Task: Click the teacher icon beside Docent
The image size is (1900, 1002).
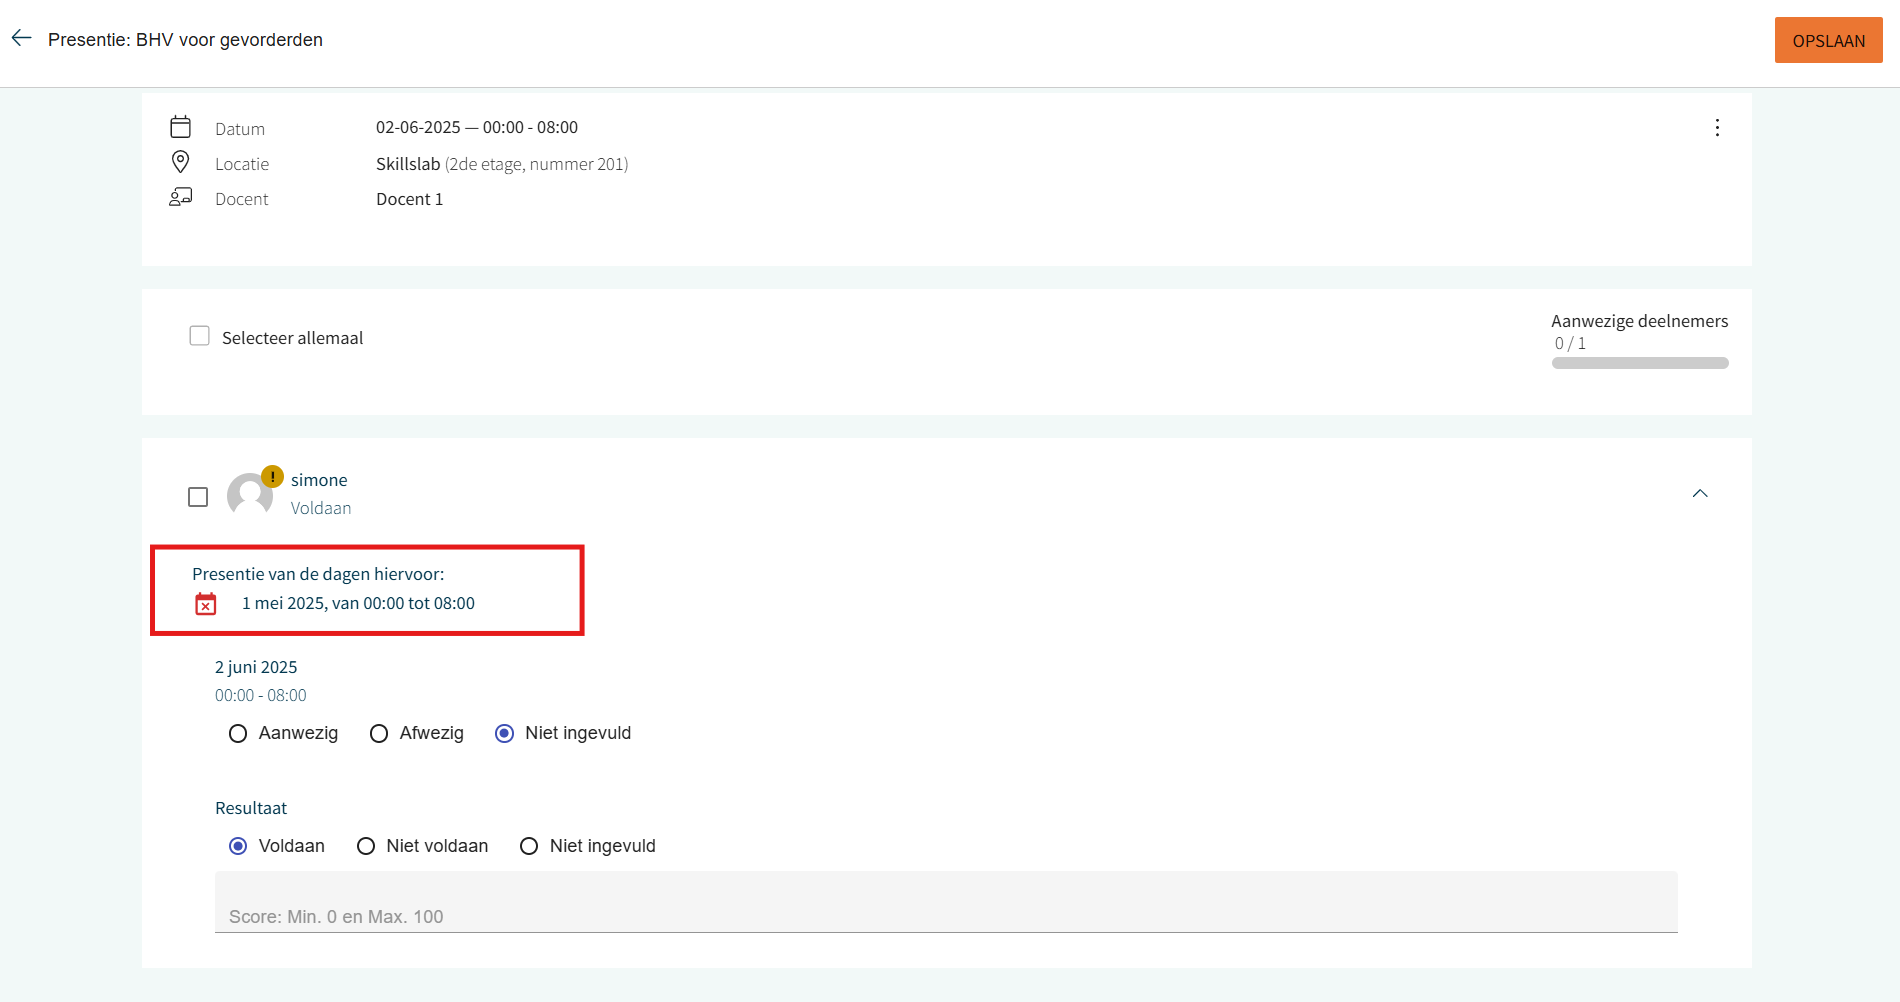Action: coord(181,197)
